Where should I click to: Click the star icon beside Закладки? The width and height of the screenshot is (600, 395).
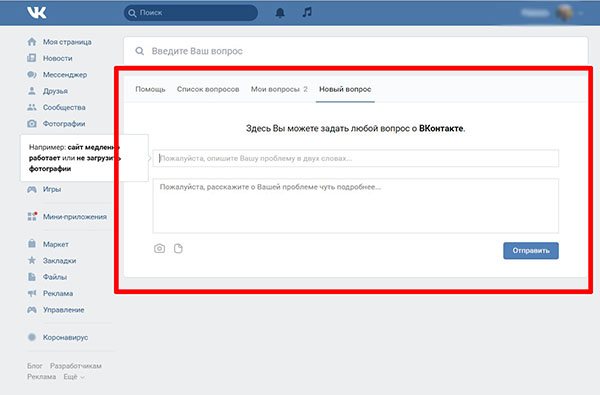click(32, 260)
